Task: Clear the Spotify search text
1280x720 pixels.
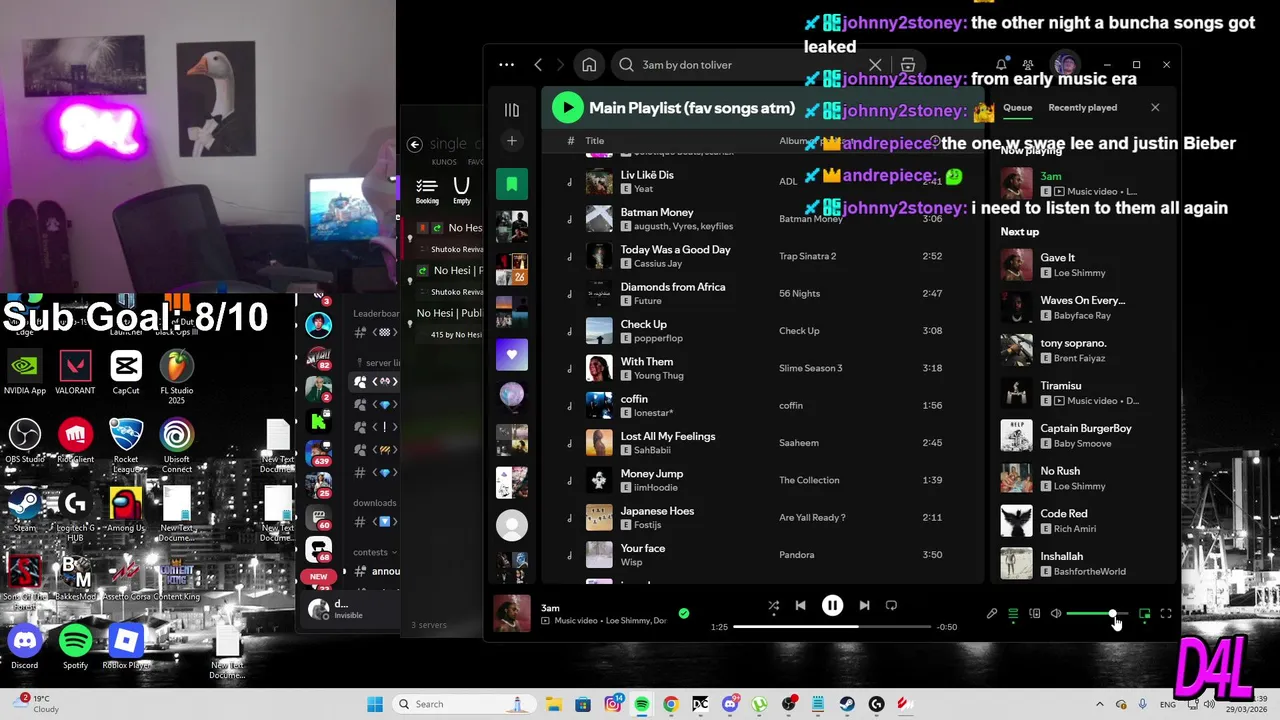Action: [875, 65]
